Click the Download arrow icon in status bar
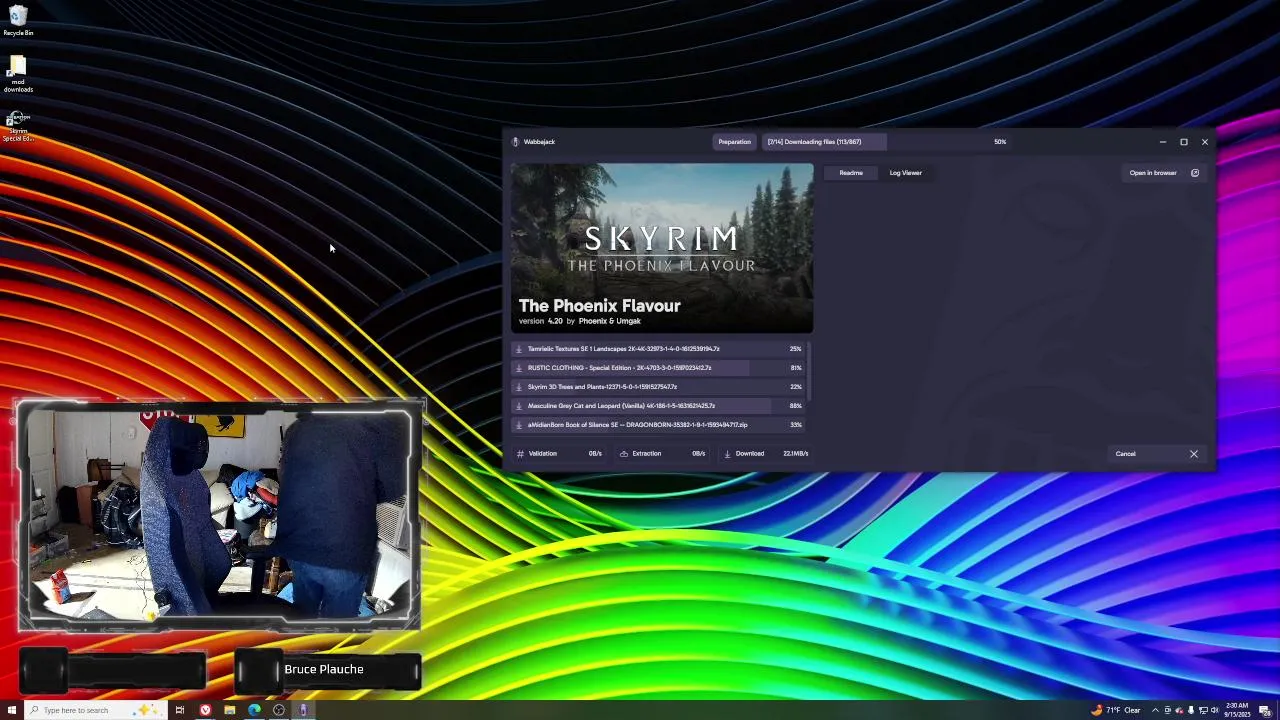The height and width of the screenshot is (720, 1280). (727, 454)
